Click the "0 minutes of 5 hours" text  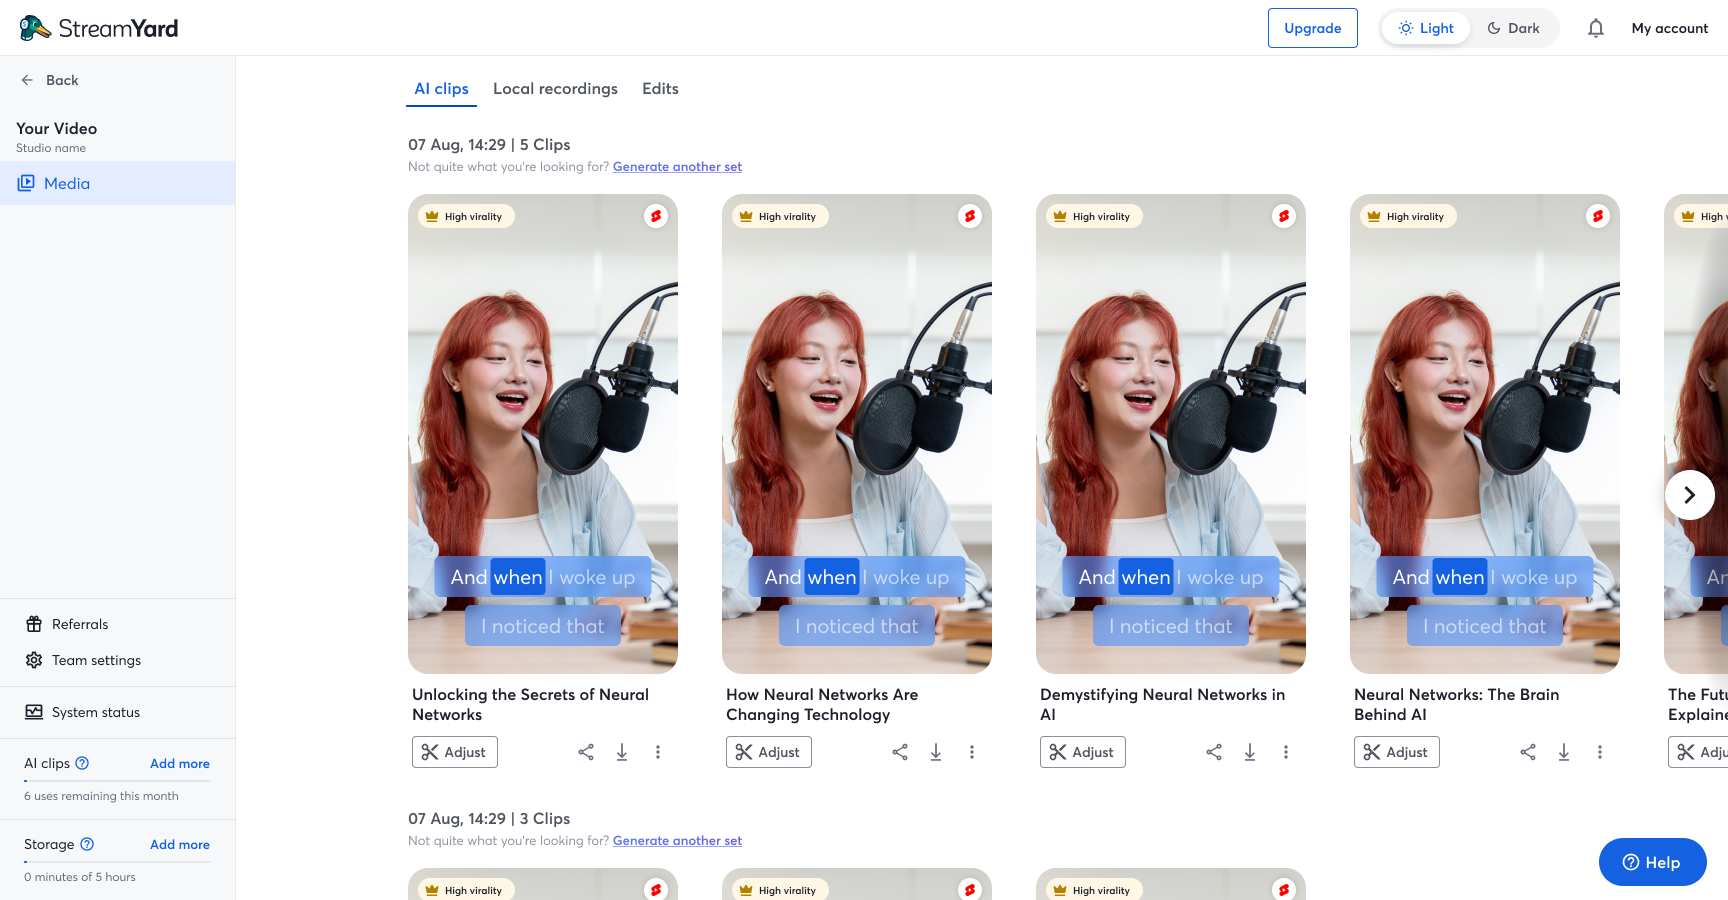click(80, 877)
